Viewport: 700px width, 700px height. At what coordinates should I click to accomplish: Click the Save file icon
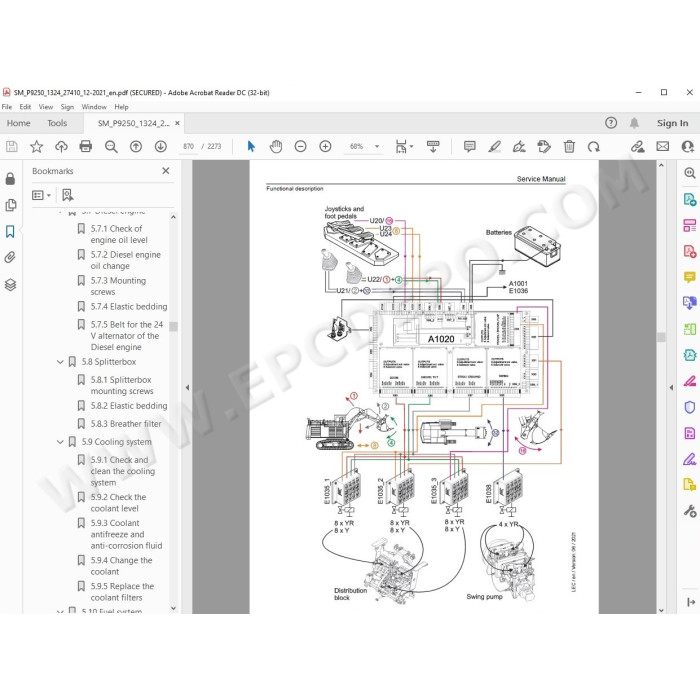click(x=12, y=146)
